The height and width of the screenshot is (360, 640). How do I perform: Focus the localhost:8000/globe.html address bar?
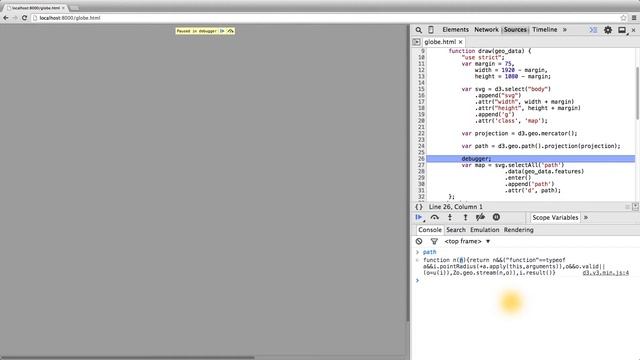(x=327, y=18)
